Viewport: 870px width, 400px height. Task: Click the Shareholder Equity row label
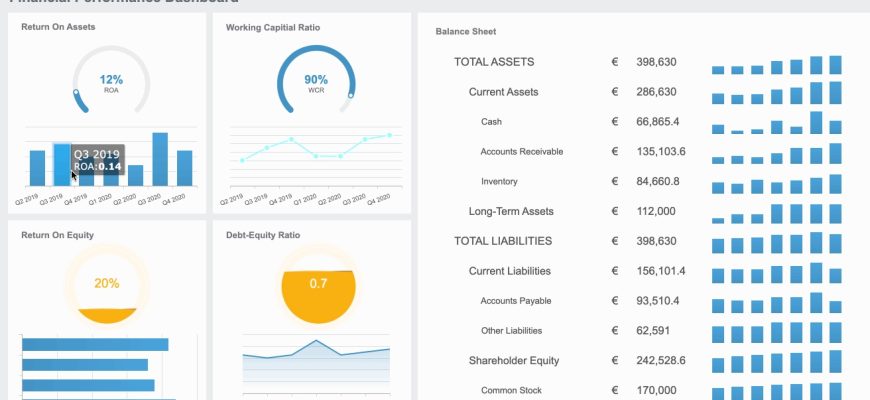pyautogui.click(x=513, y=361)
